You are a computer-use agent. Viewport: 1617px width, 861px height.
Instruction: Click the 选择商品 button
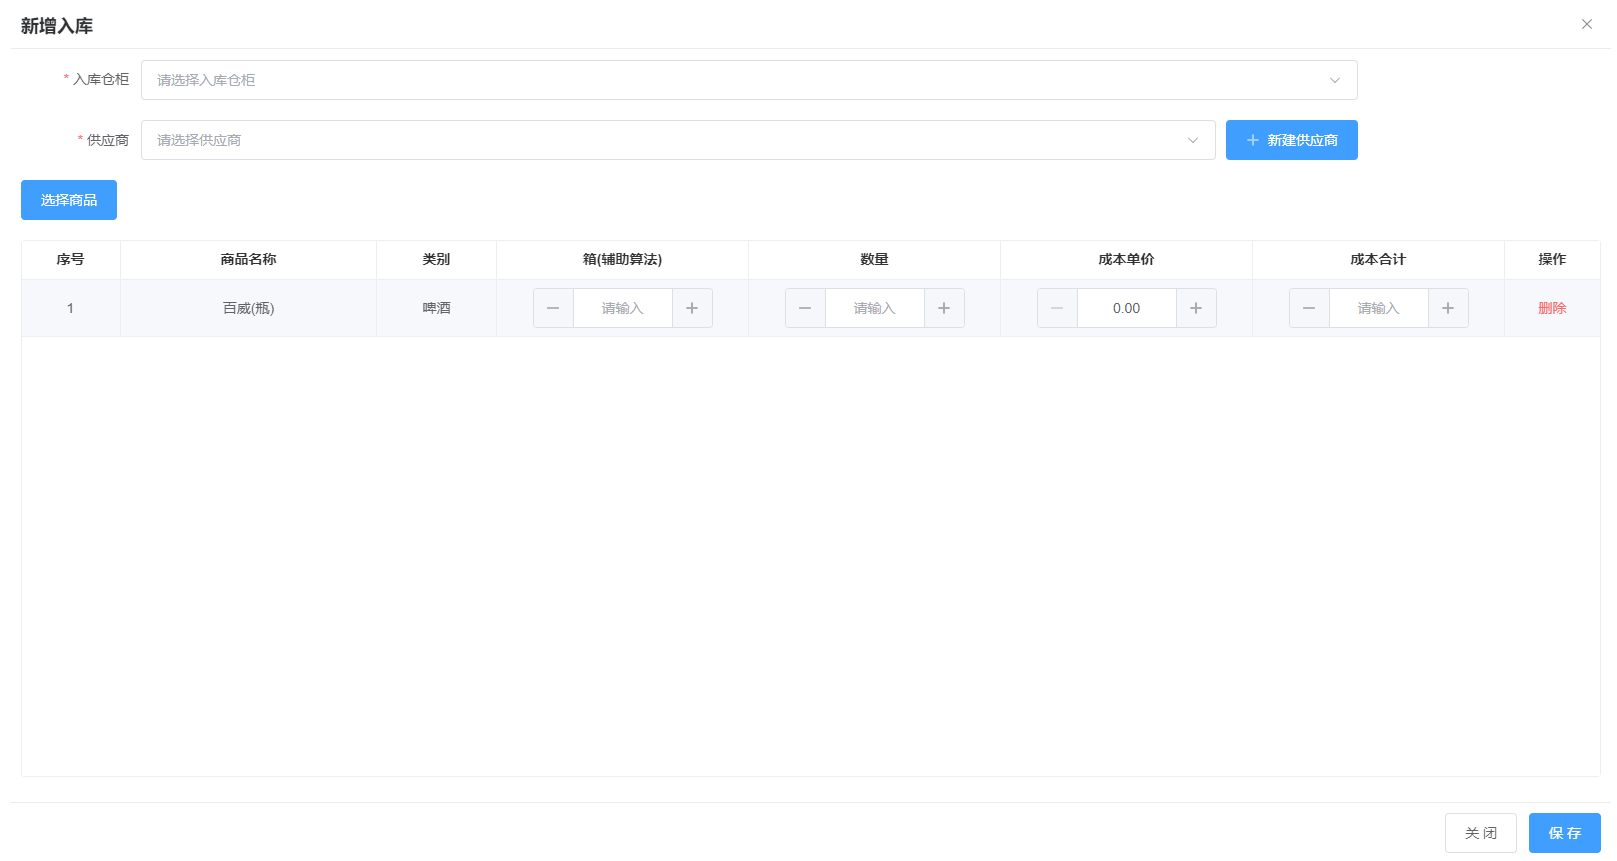(69, 200)
